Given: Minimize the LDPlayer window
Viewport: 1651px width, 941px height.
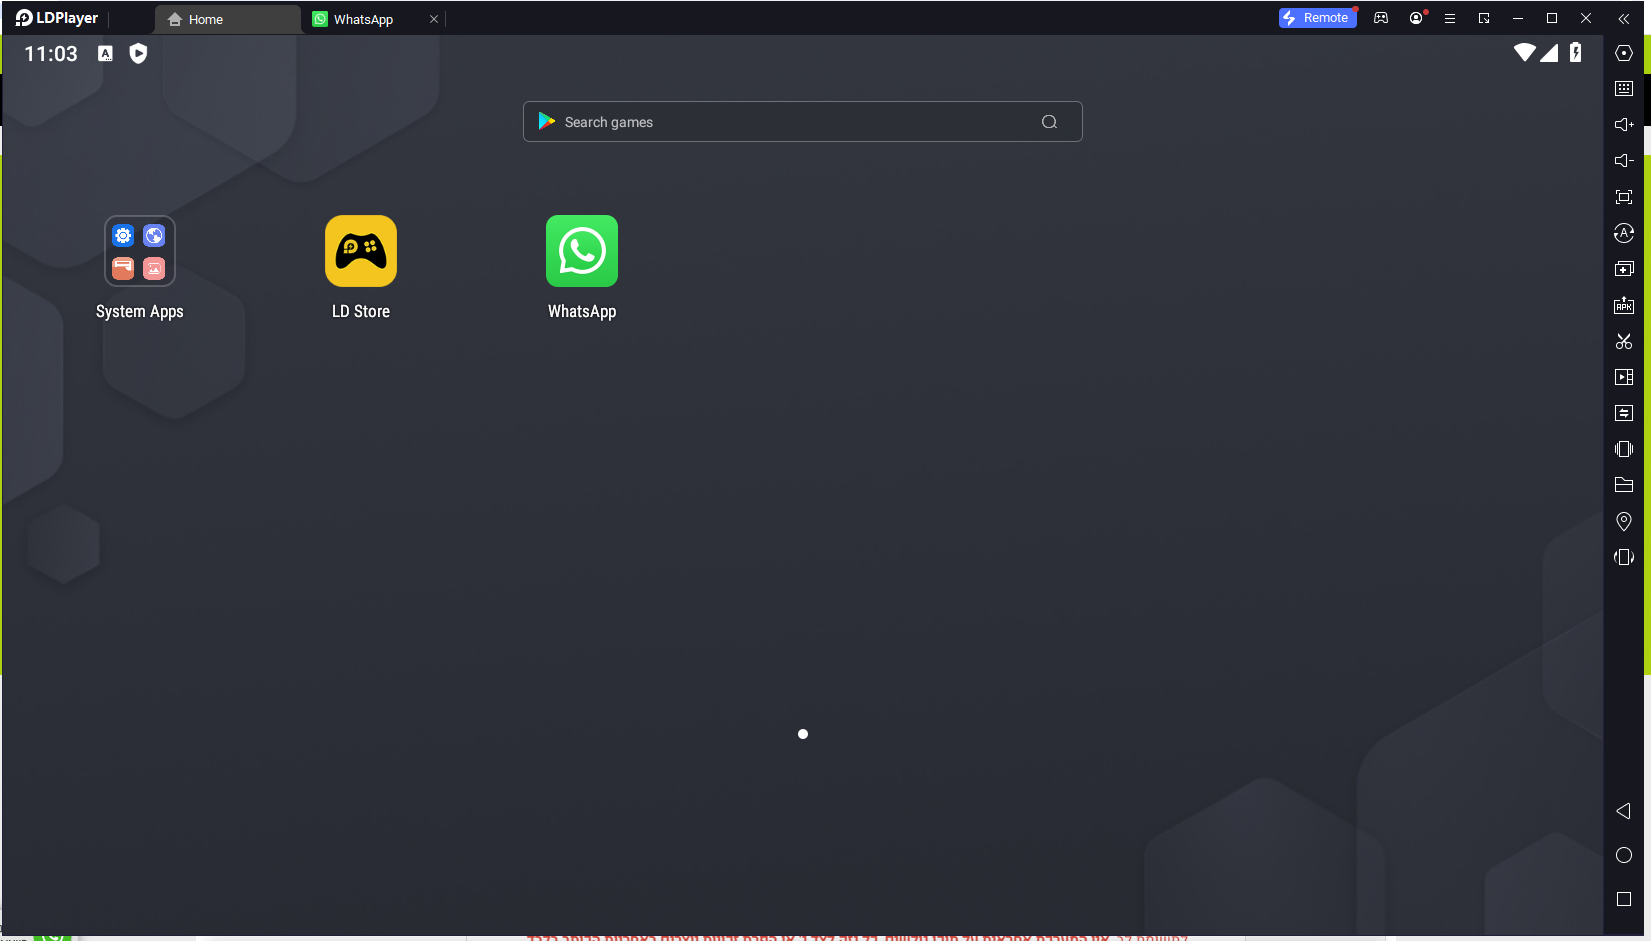Looking at the screenshot, I should click(1518, 18).
